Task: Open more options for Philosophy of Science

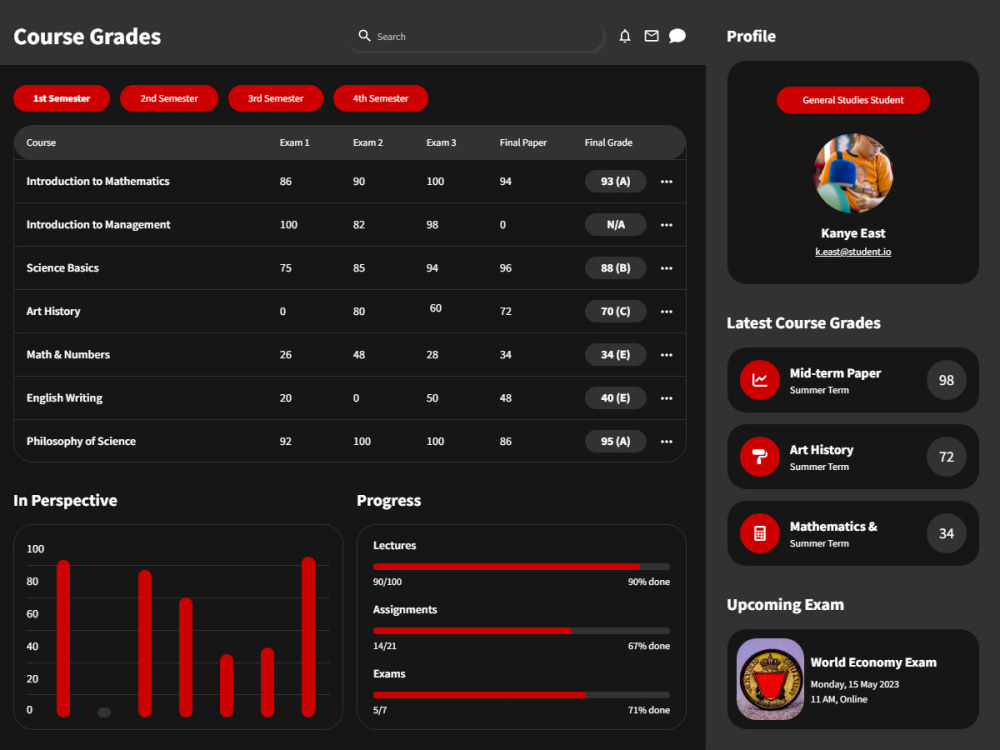Action: [x=666, y=442]
